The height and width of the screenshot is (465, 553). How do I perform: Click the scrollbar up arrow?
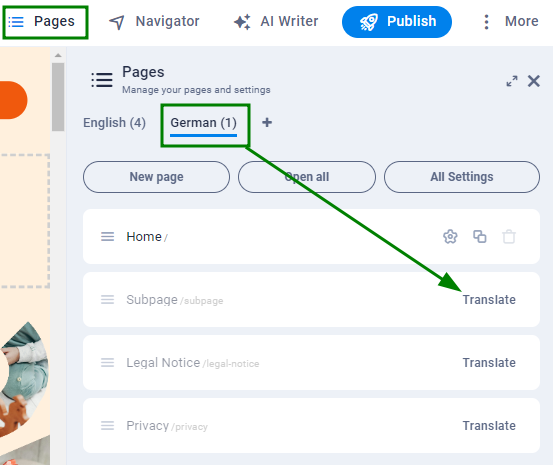tap(58, 55)
